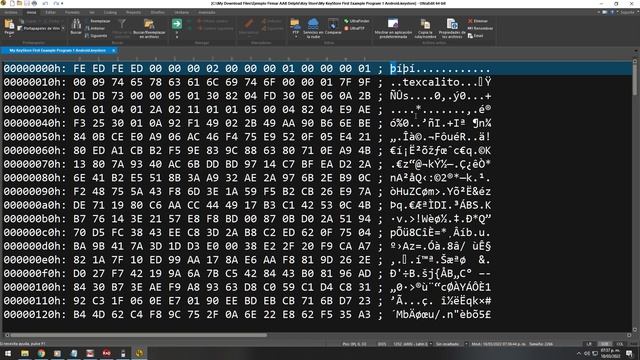Viewport: 640px width, 360px height.
Task: Click hex byte FE at offset 00000000h
Action: pyautogui.click(x=79, y=69)
